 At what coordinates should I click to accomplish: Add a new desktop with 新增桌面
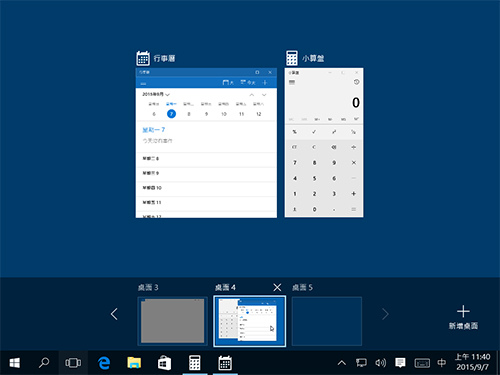[463, 317]
